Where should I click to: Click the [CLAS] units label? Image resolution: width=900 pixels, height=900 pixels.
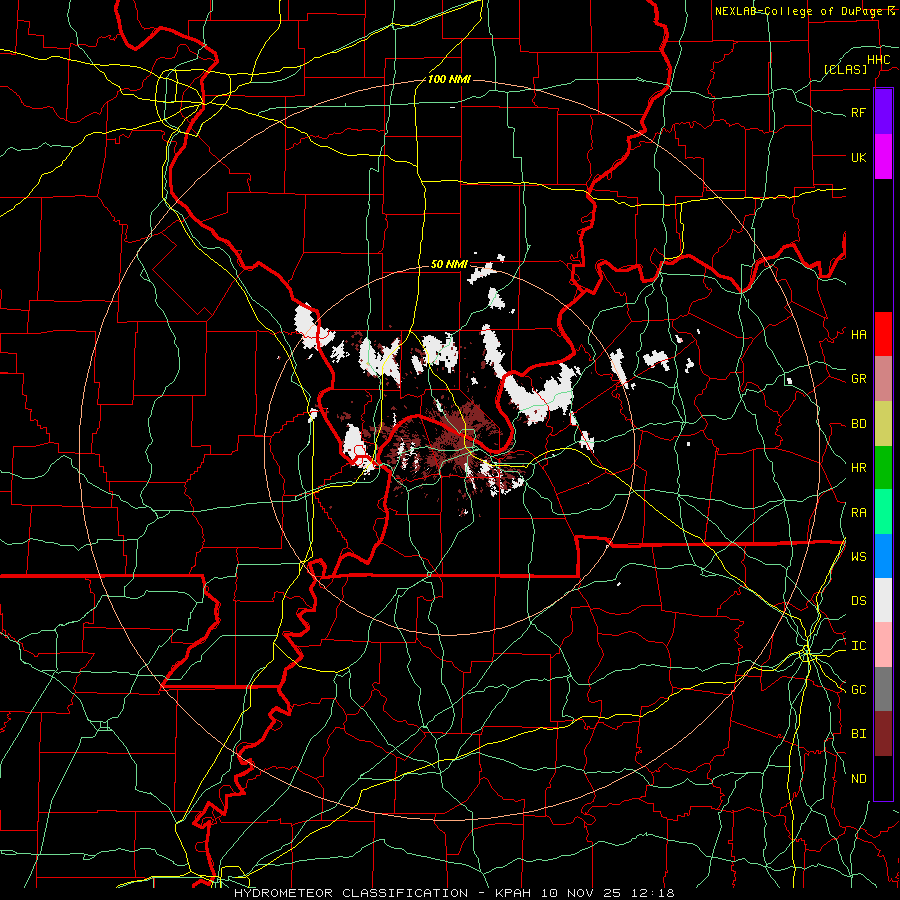[x=845, y=69]
